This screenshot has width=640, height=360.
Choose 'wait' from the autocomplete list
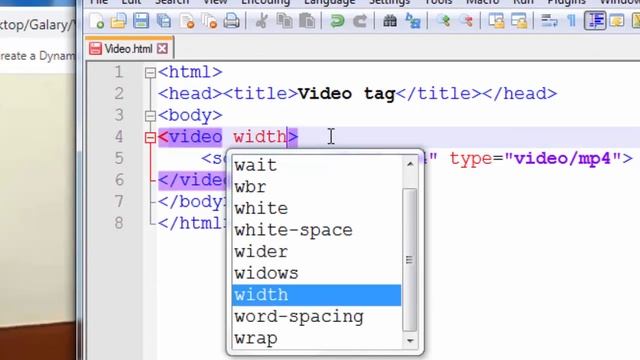point(316,166)
